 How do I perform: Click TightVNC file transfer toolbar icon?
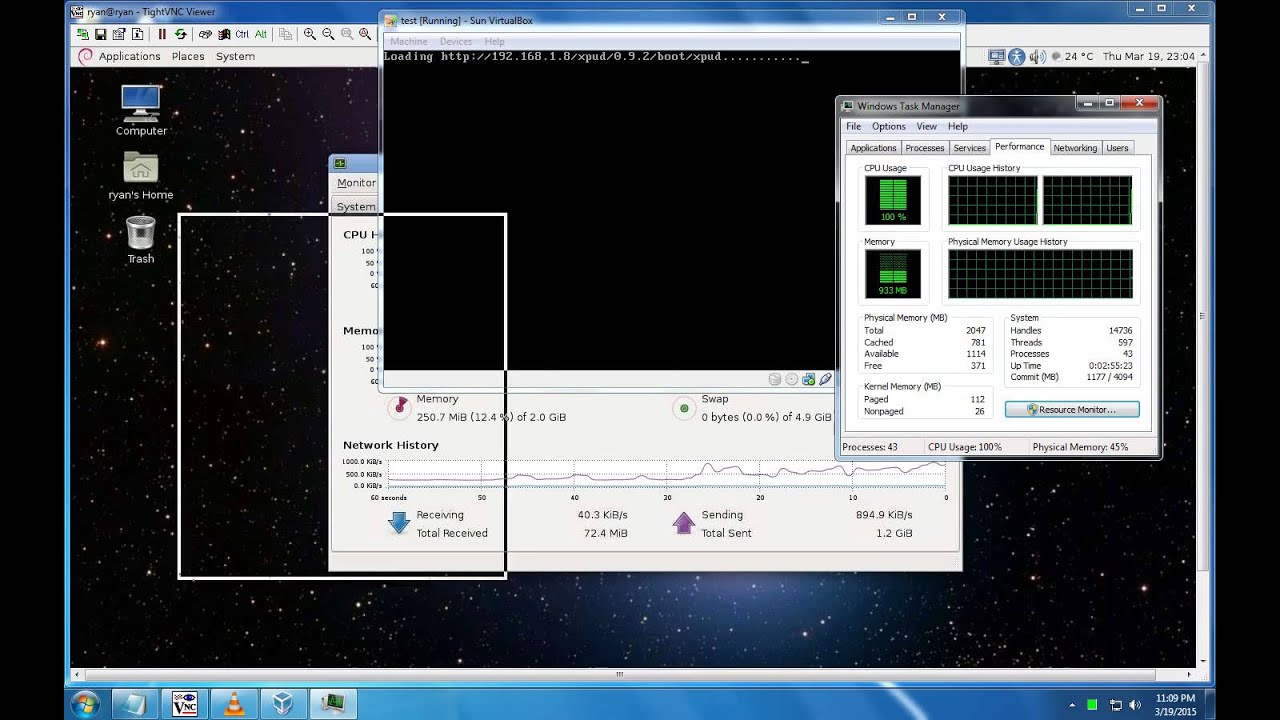[285, 34]
